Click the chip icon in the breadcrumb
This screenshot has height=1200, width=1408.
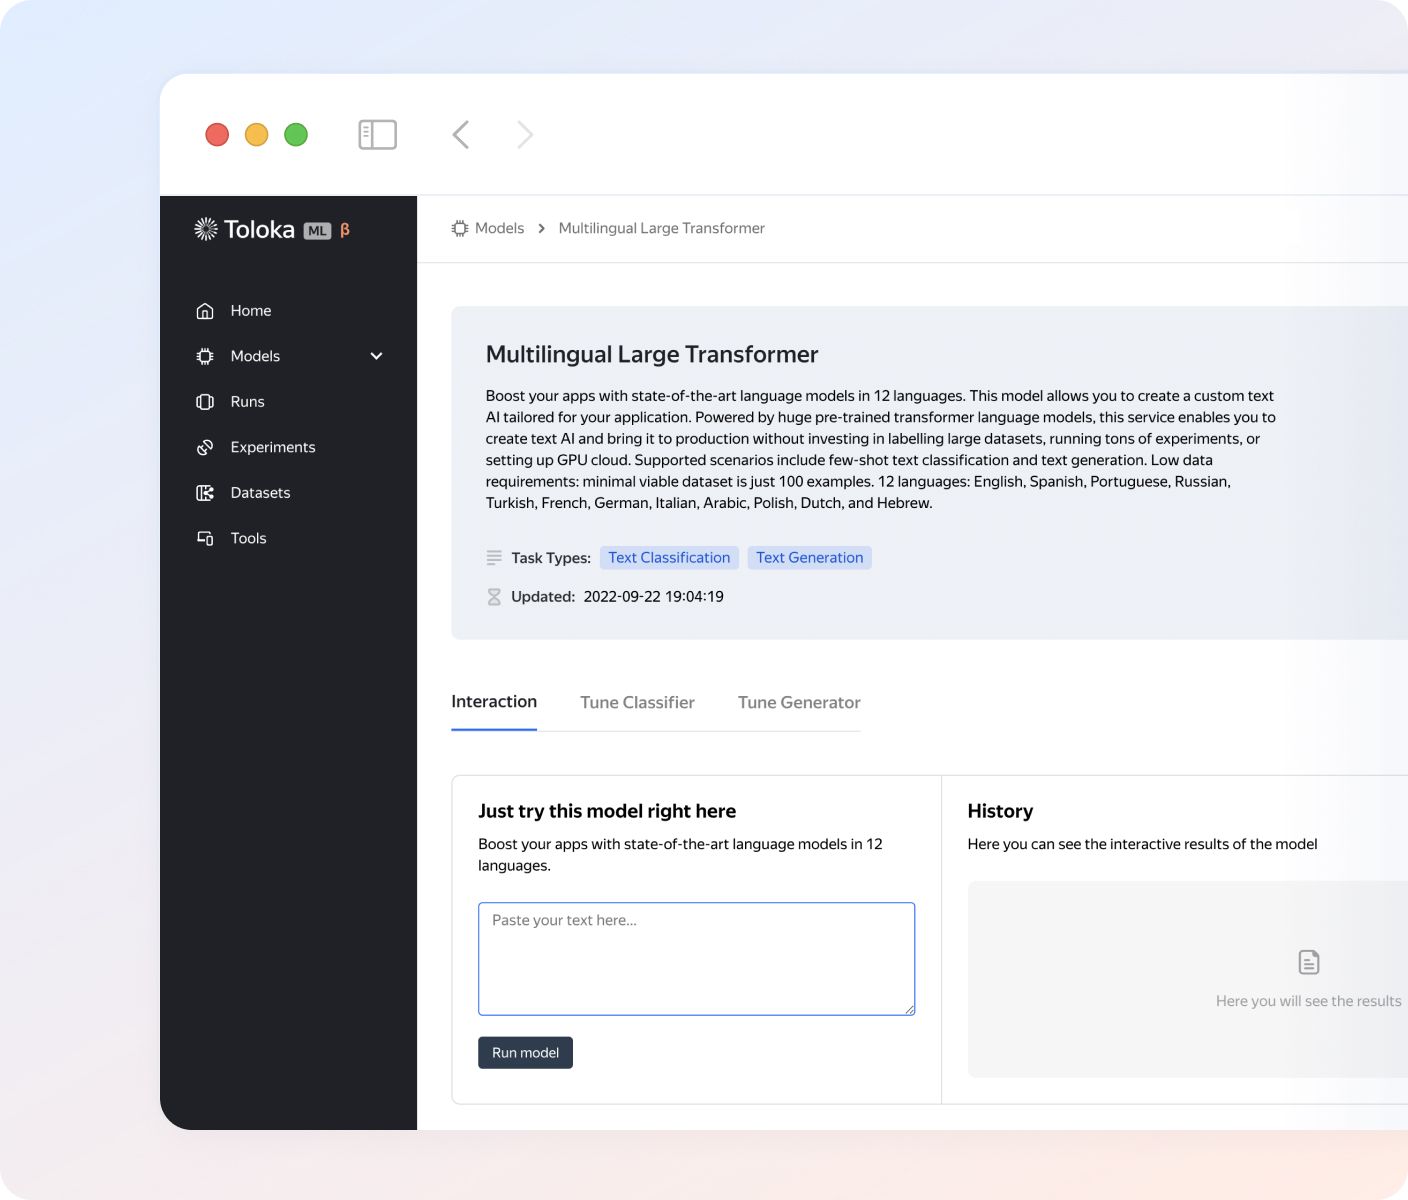(460, 228)
